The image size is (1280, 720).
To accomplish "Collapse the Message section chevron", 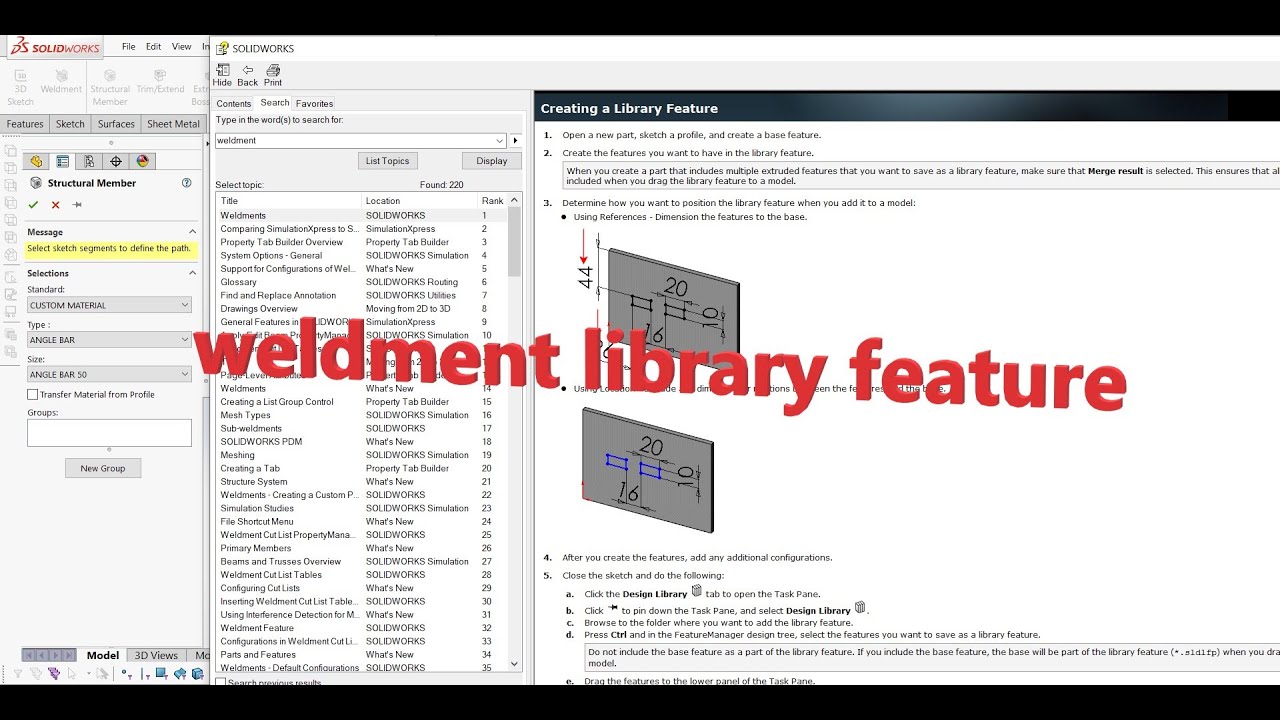I will 192,232.
